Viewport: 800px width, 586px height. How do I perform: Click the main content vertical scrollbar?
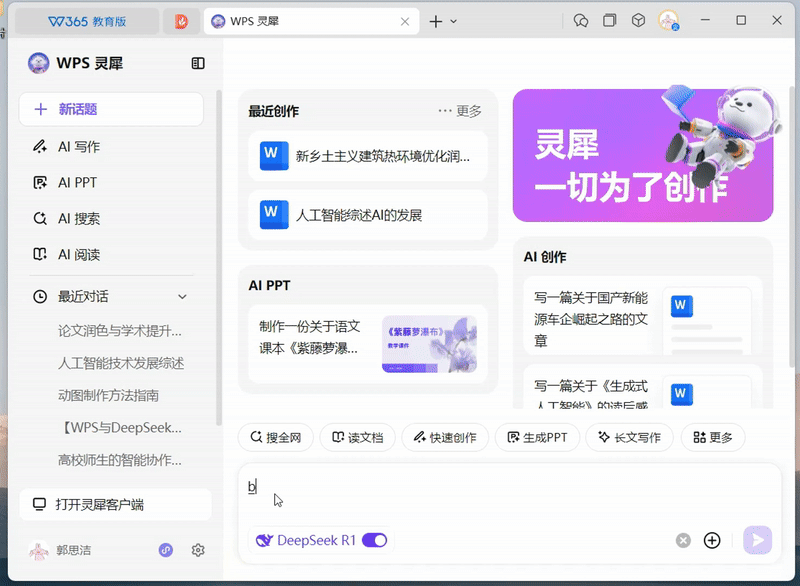[x=791, y=227]
